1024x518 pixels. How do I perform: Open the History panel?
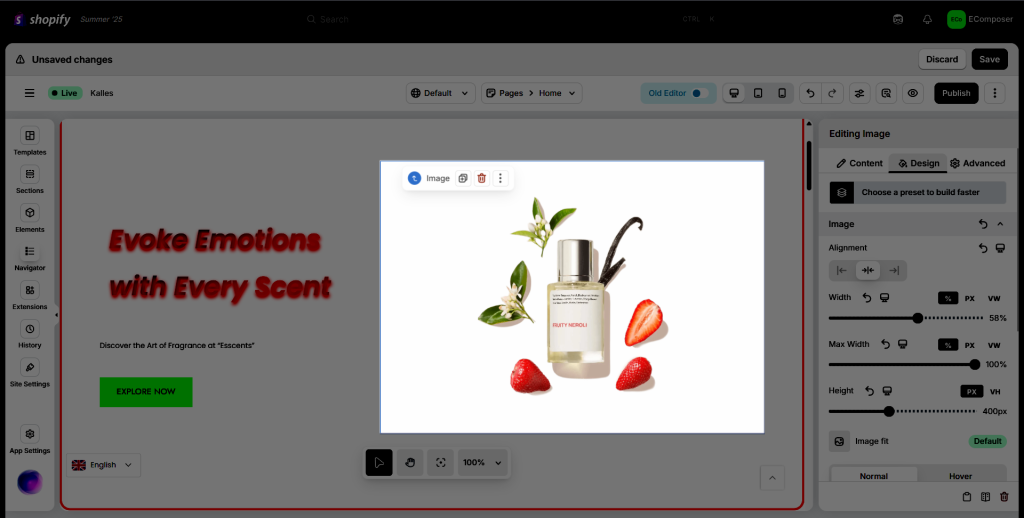click(29, 334)
